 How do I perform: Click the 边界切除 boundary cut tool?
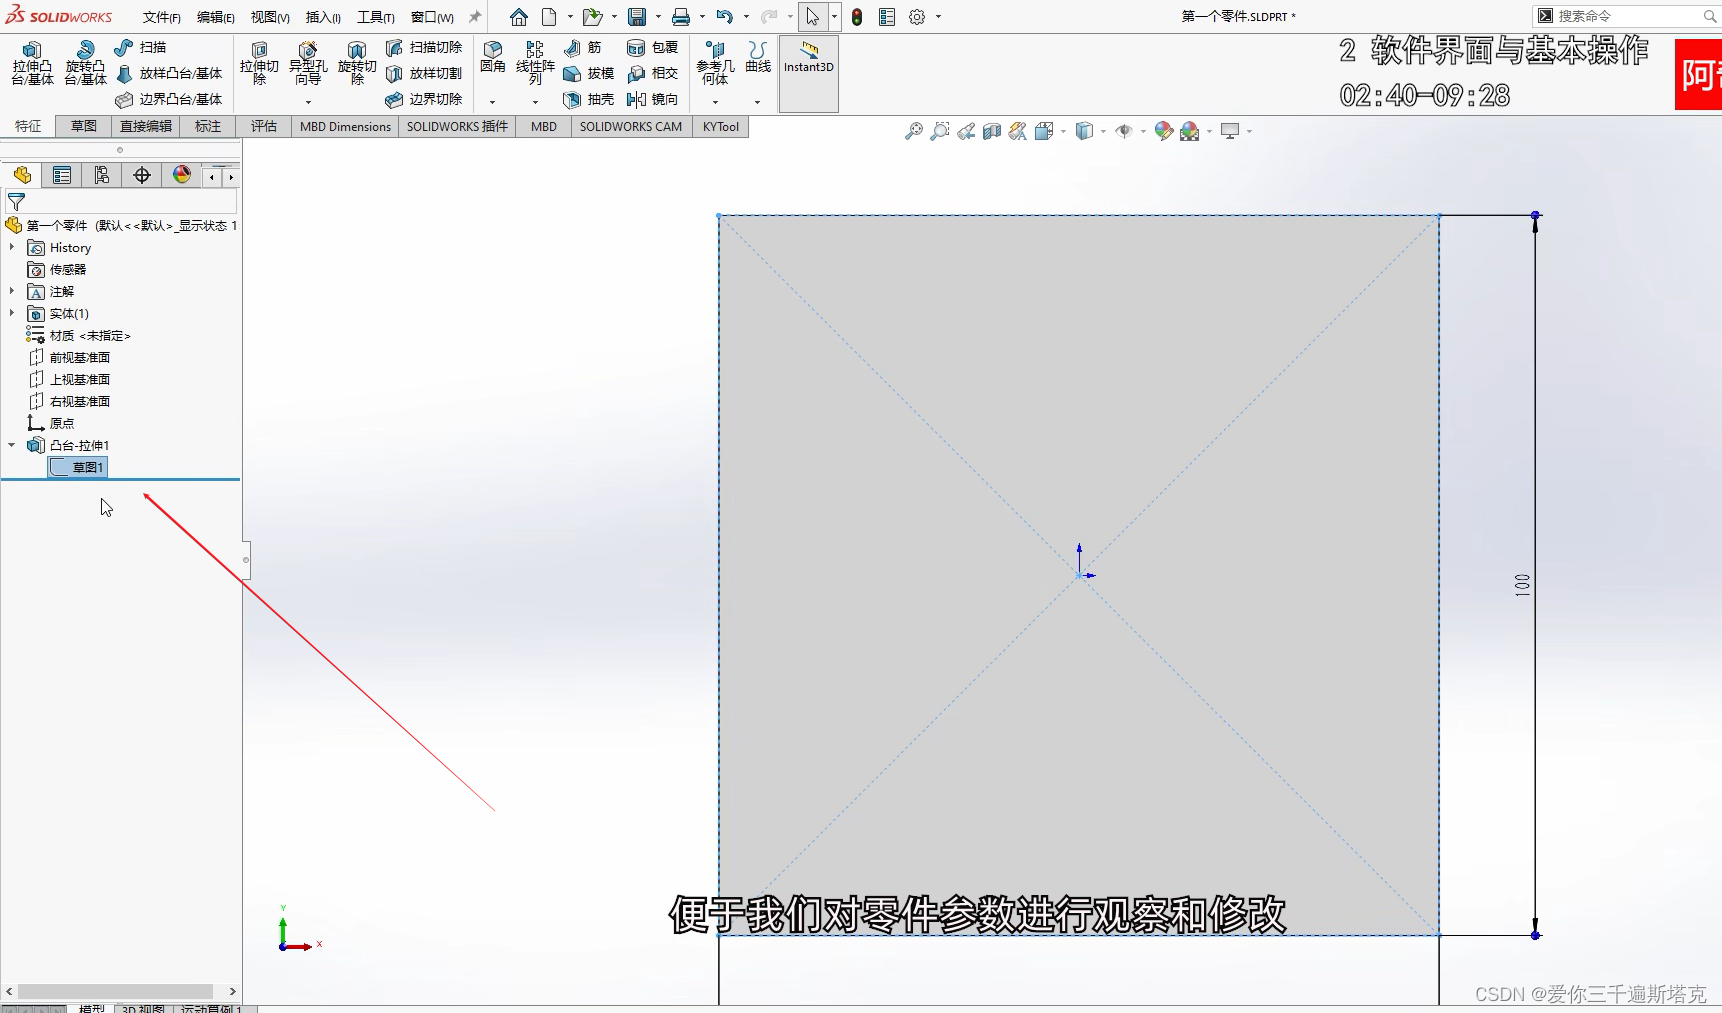tap(424, 99)
